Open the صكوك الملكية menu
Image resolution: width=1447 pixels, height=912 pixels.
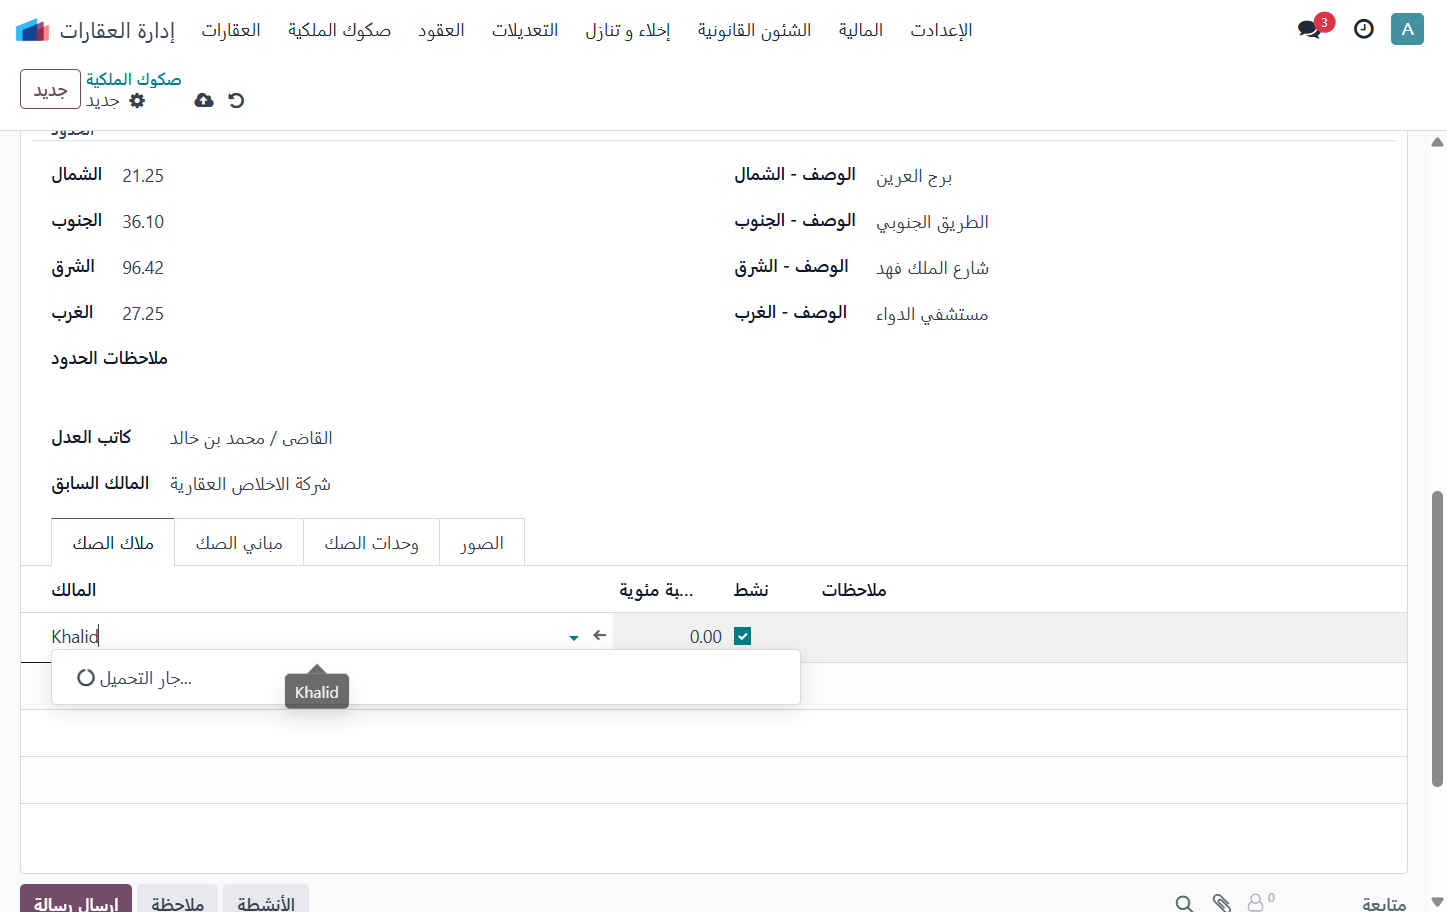click(x=339, y=30)
